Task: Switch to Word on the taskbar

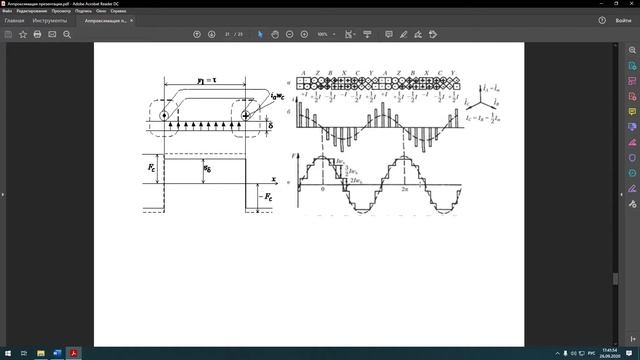Action: pyautogui.click(x=57, y=353)
